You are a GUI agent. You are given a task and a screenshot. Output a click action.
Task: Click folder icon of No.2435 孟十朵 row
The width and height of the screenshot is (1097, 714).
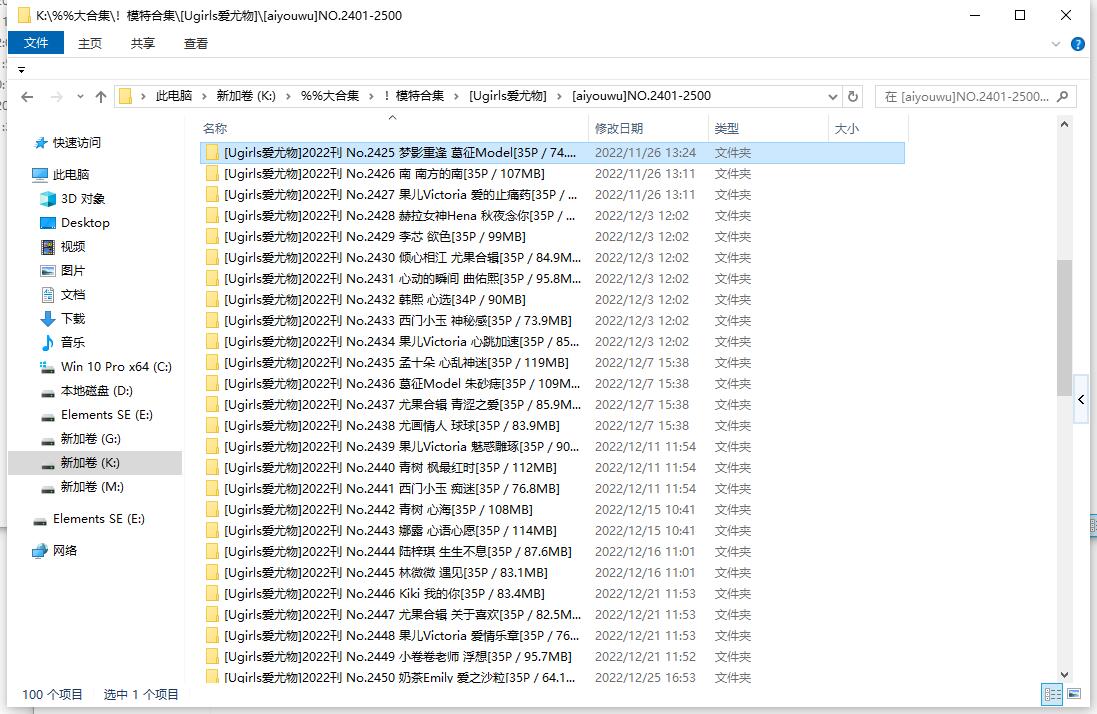213,362
